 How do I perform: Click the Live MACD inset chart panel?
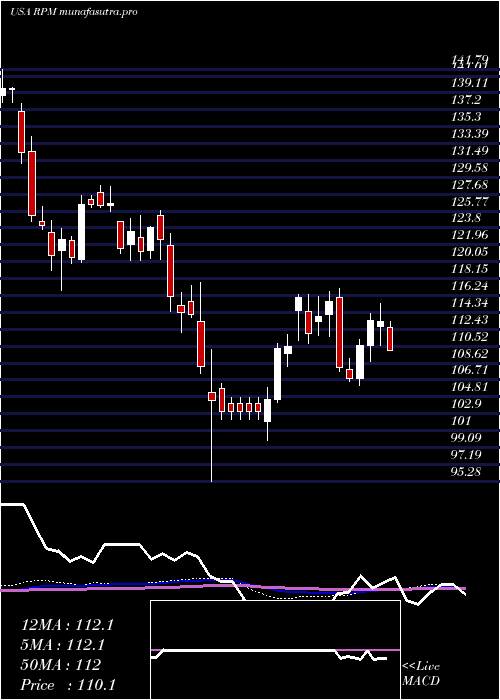pos(275,650)
